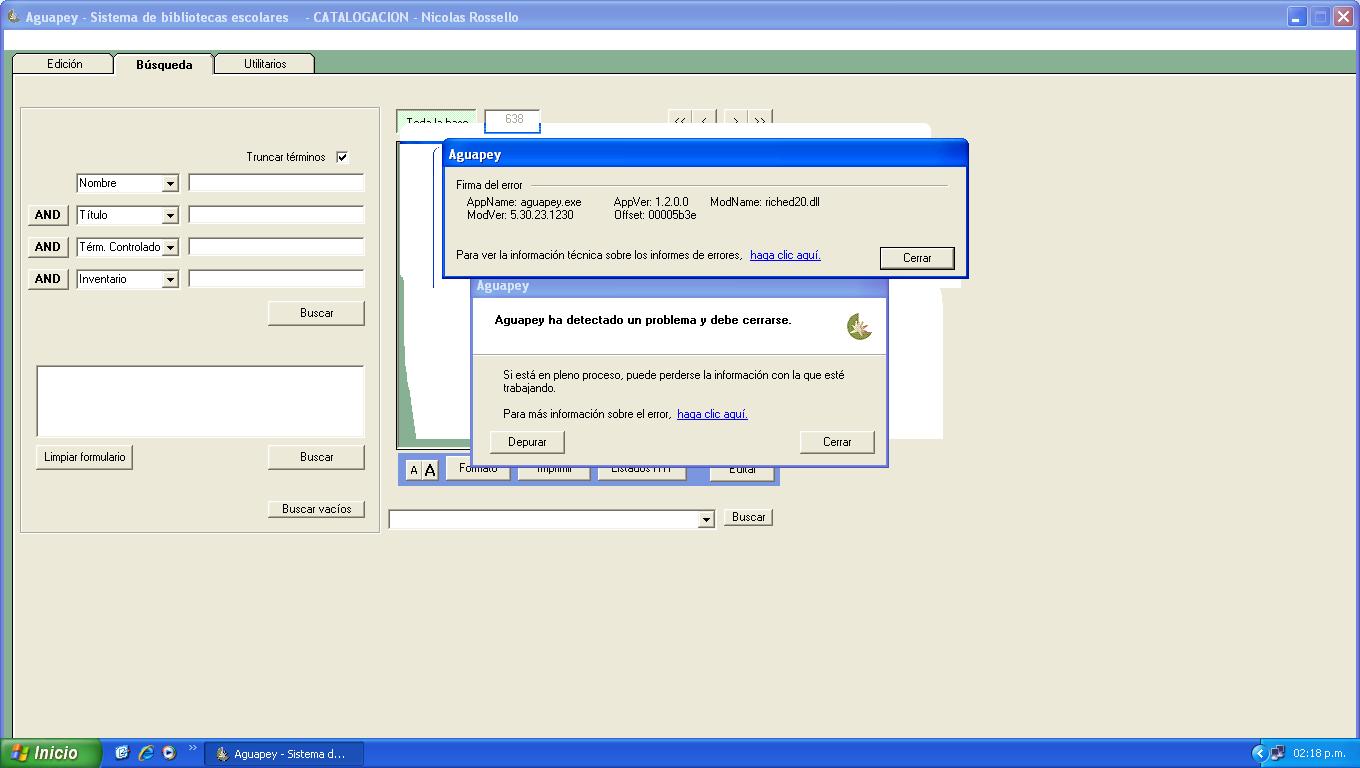
Task: Switch to the Edición tab
Action: coord(64,64)
